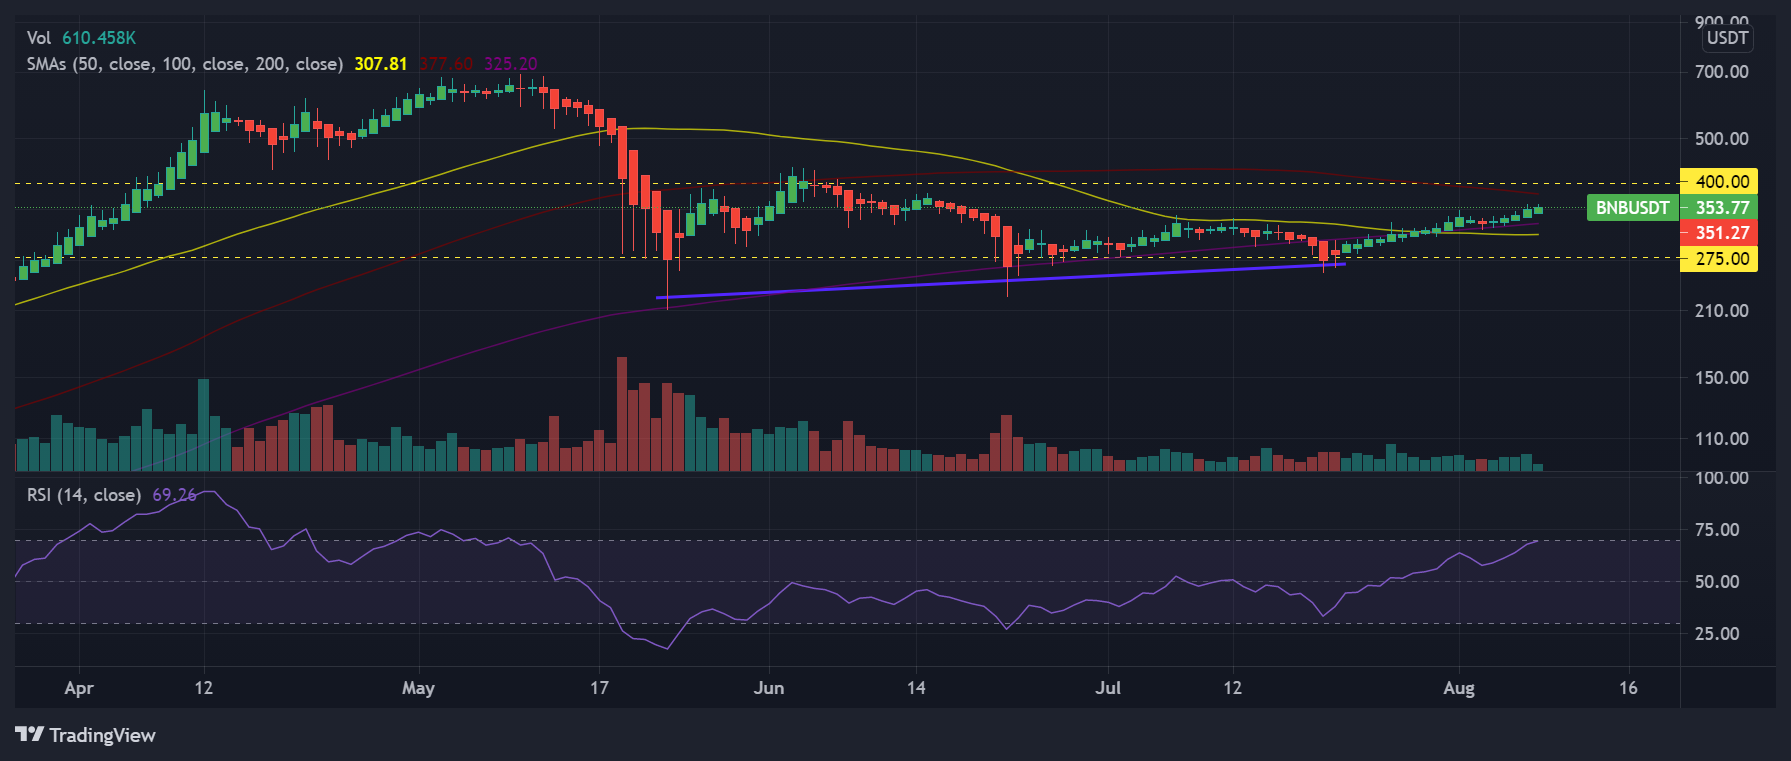Click the RSI (14, close) legend

84,495
